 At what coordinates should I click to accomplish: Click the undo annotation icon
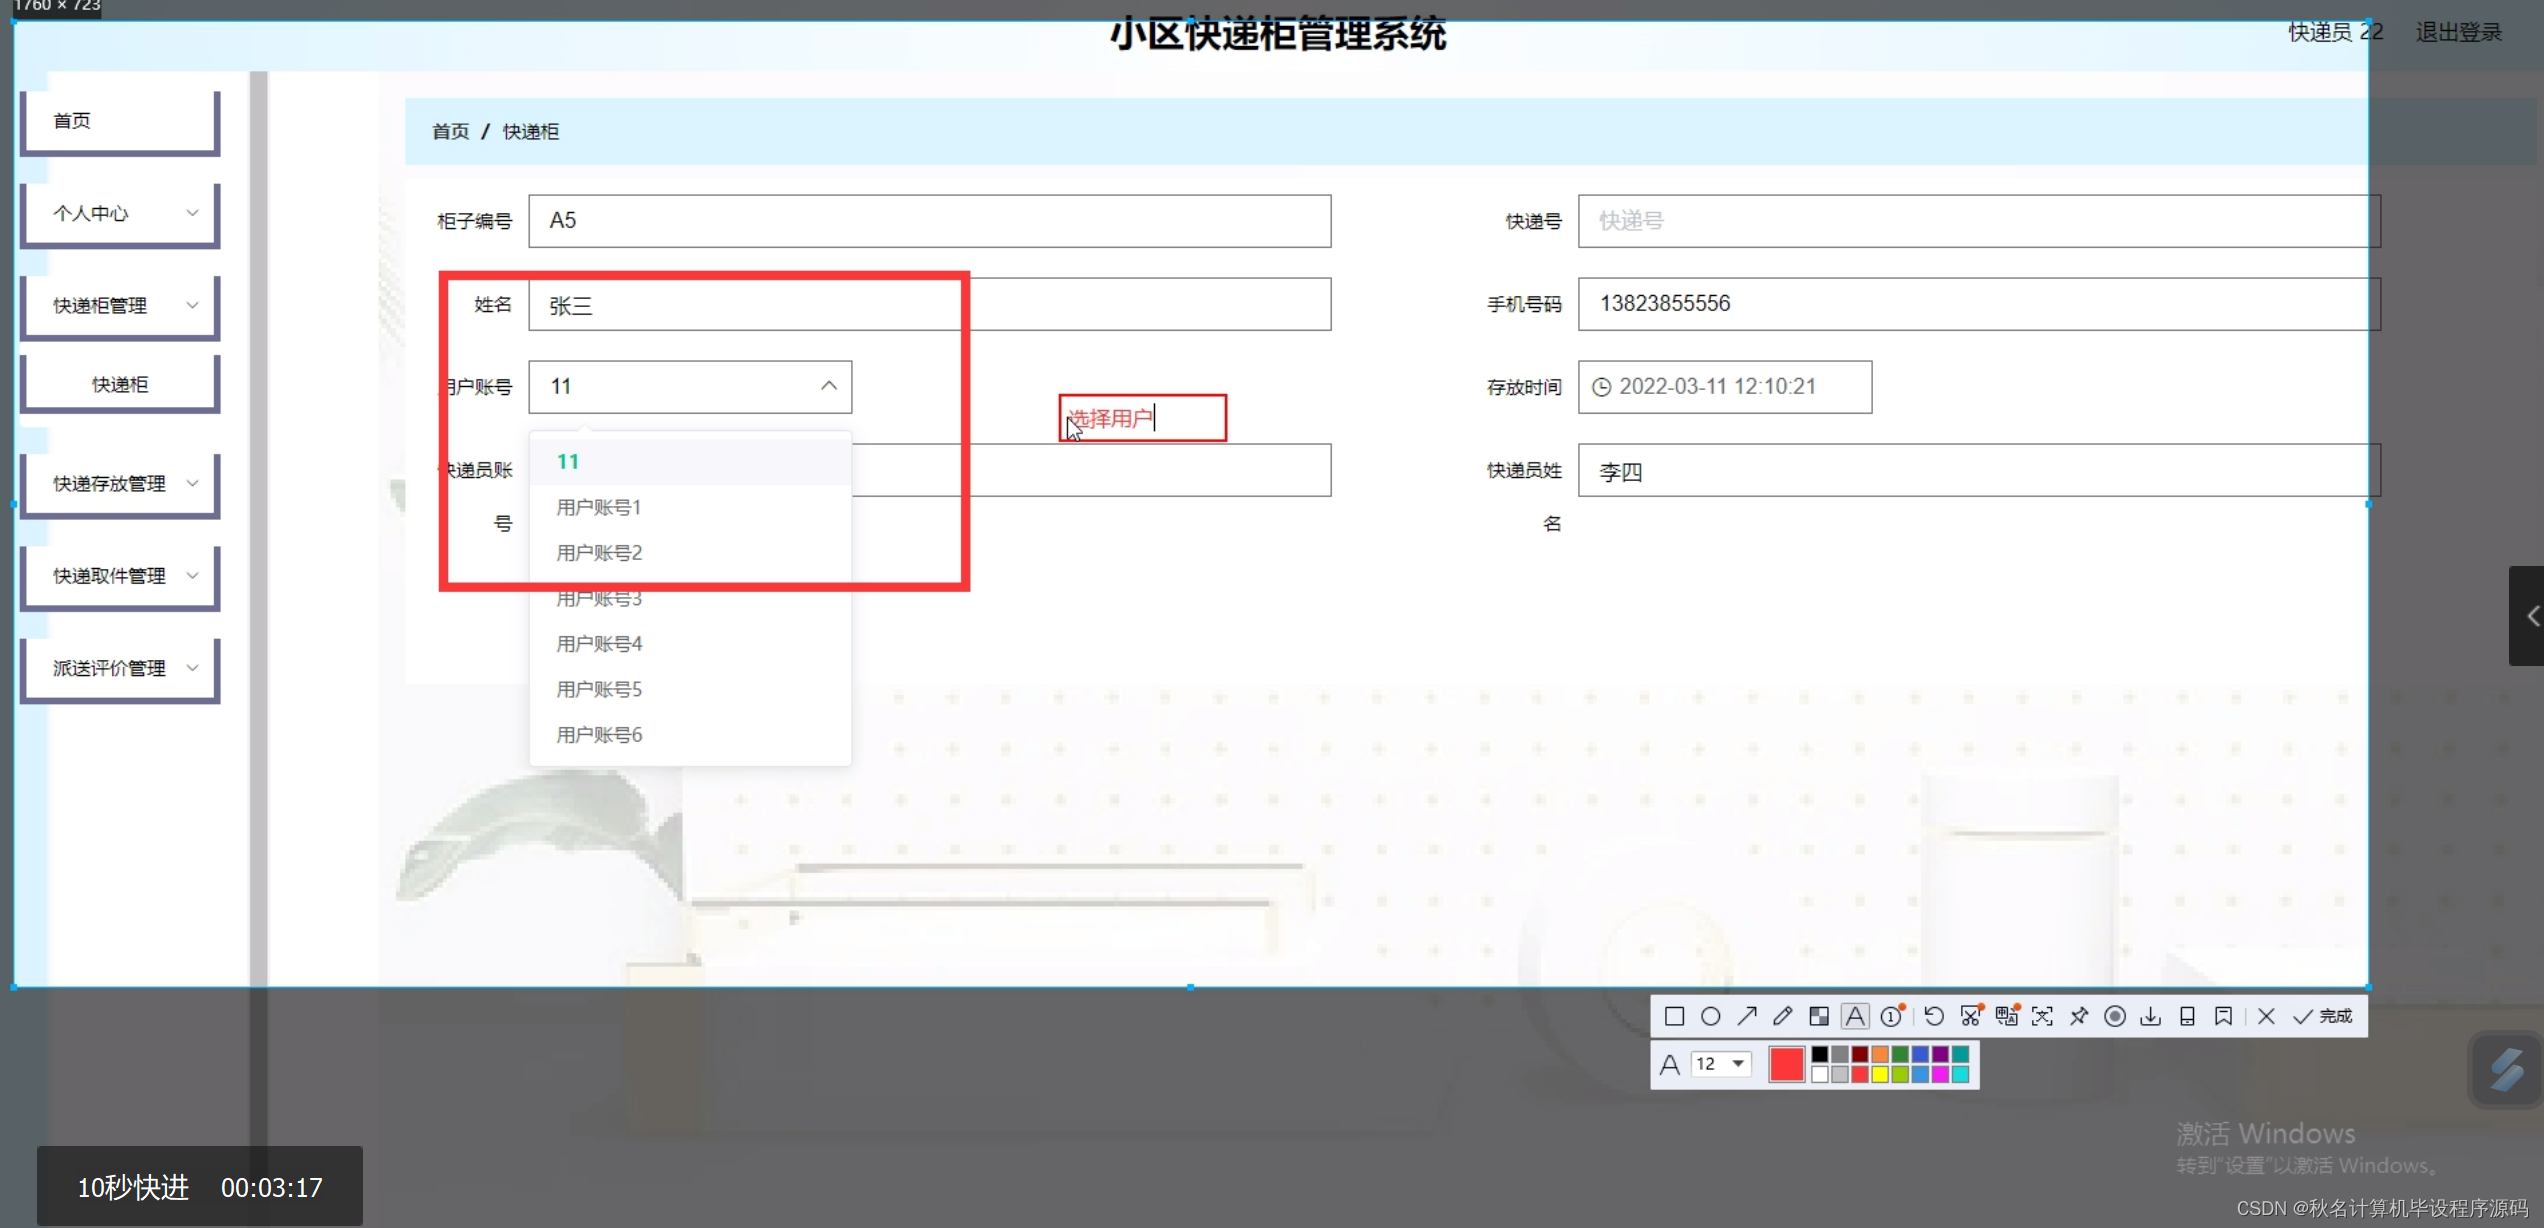[1933, 1016]
